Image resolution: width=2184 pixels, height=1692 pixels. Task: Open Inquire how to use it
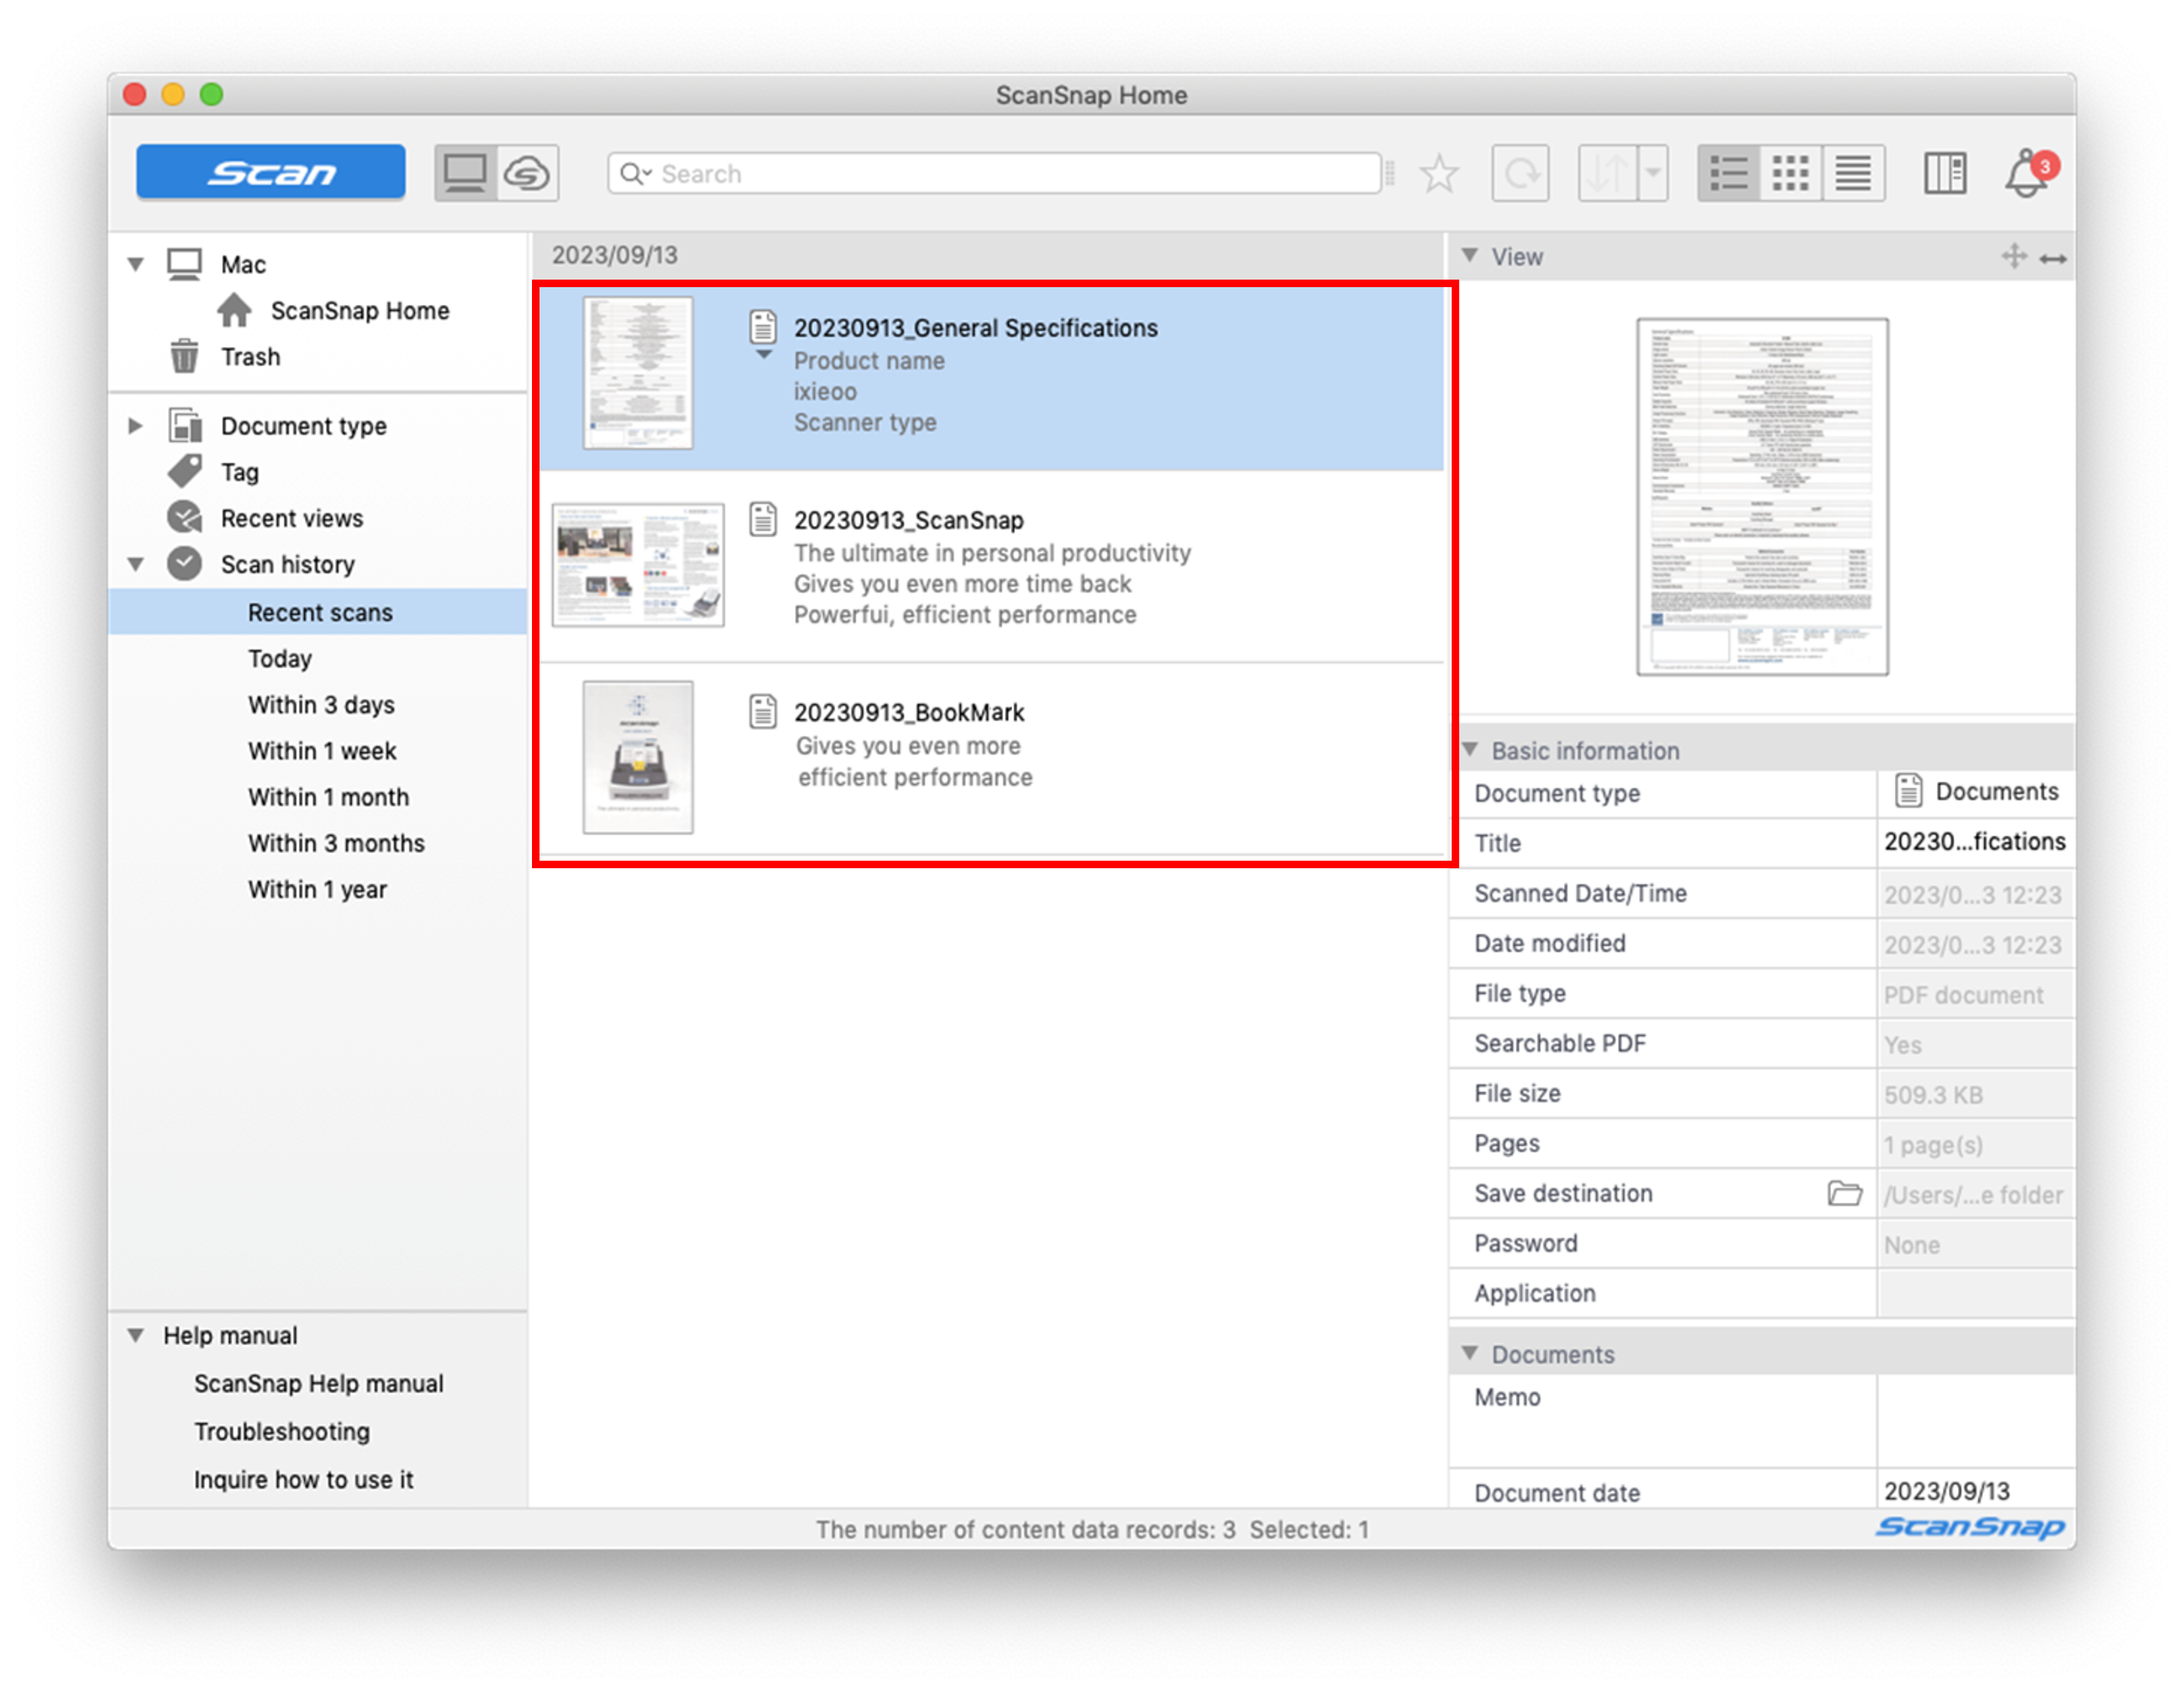pos(303,1479)
